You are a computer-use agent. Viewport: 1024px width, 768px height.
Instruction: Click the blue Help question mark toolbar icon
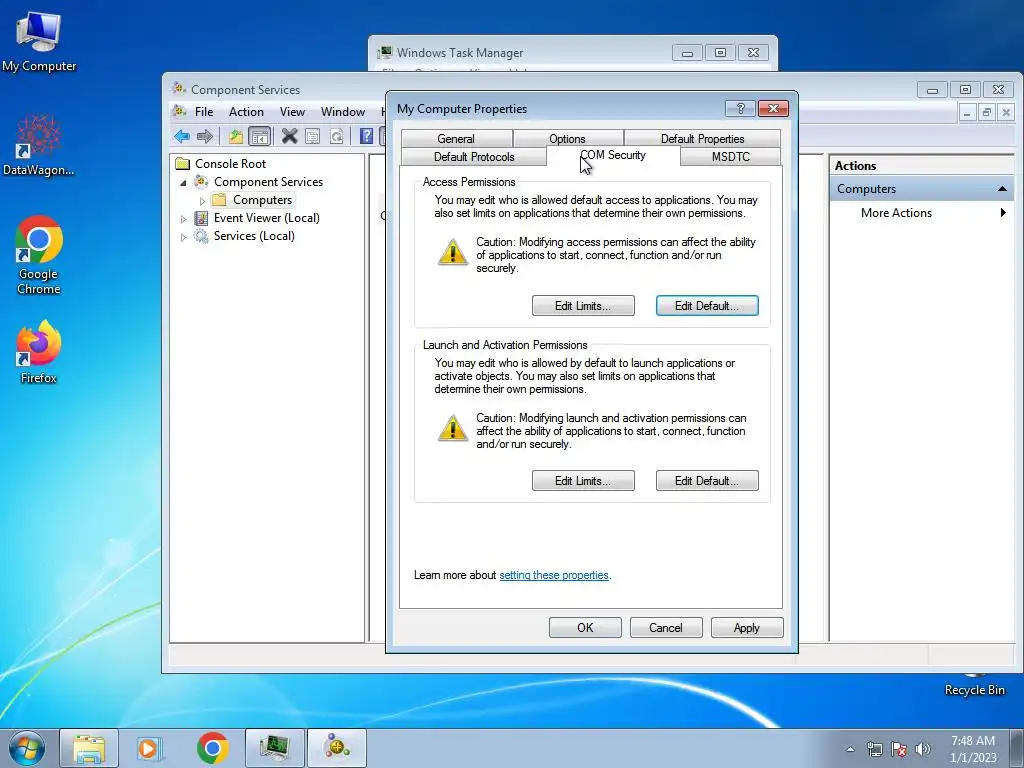click(x=366, y=136)
